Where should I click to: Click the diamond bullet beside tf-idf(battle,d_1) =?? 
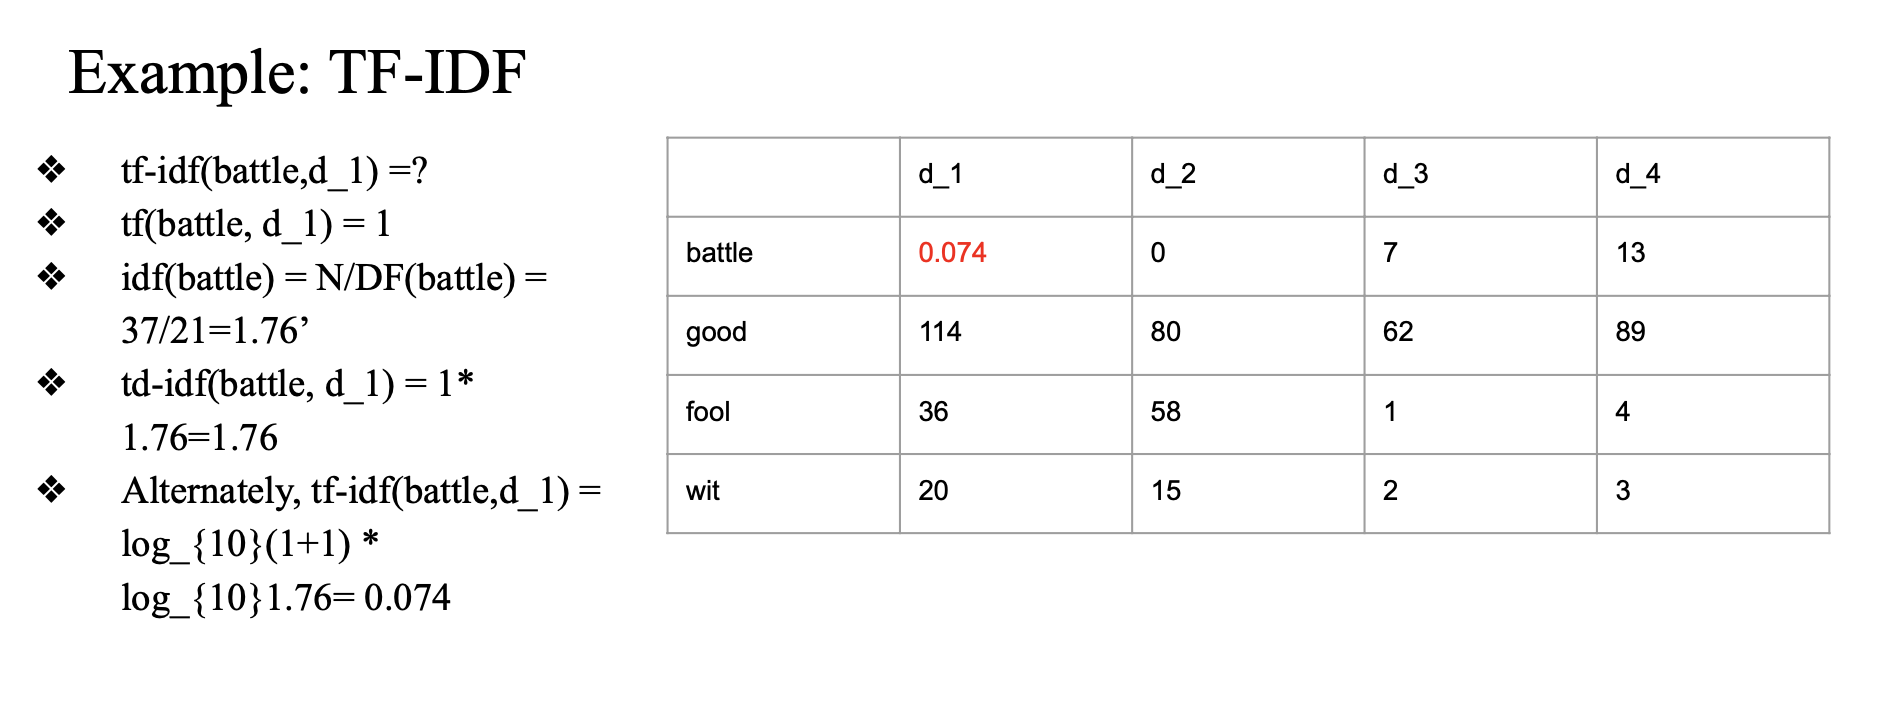[51, 169]
